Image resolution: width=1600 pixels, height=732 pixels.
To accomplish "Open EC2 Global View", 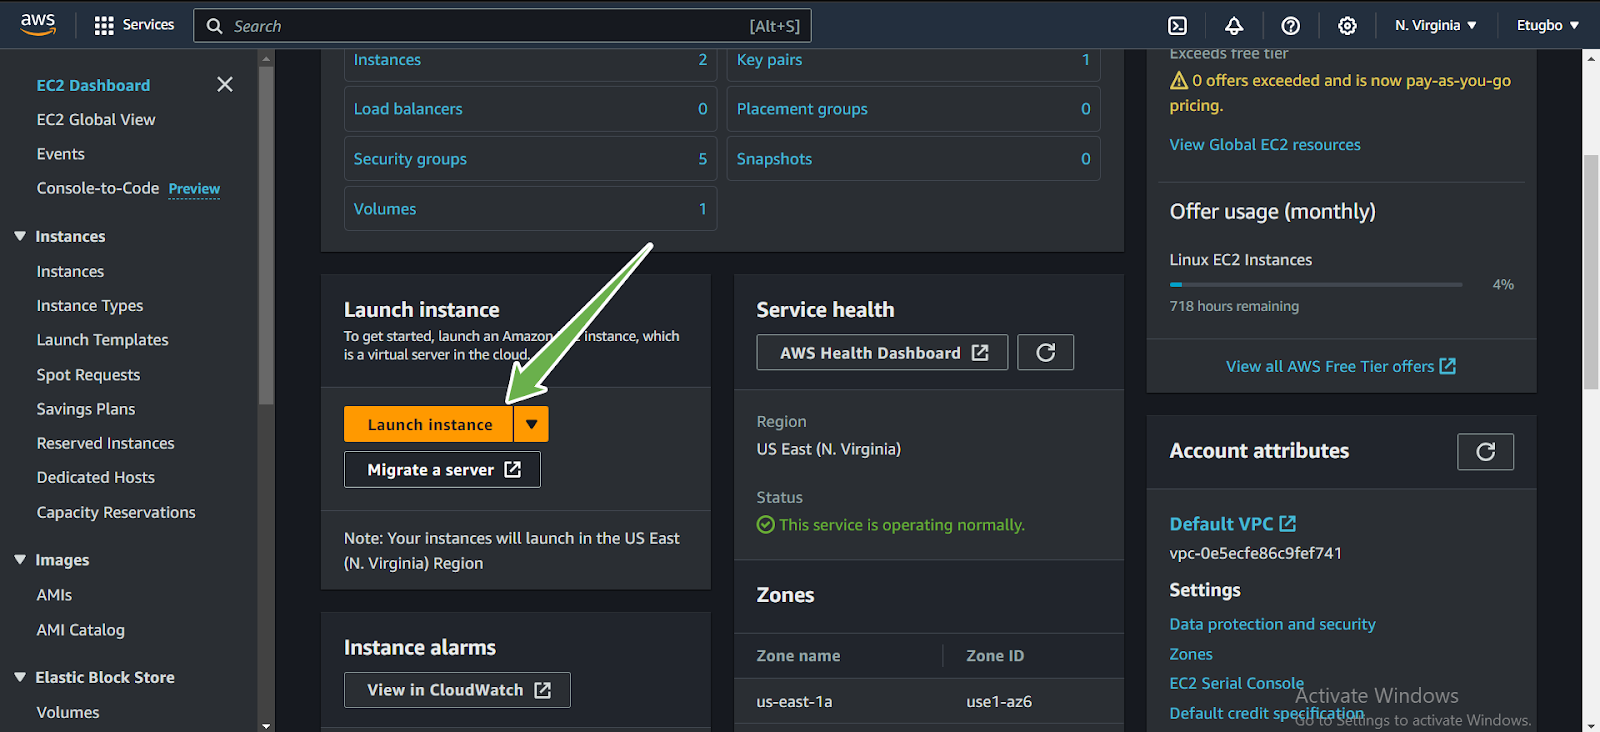I will (96, 119).
